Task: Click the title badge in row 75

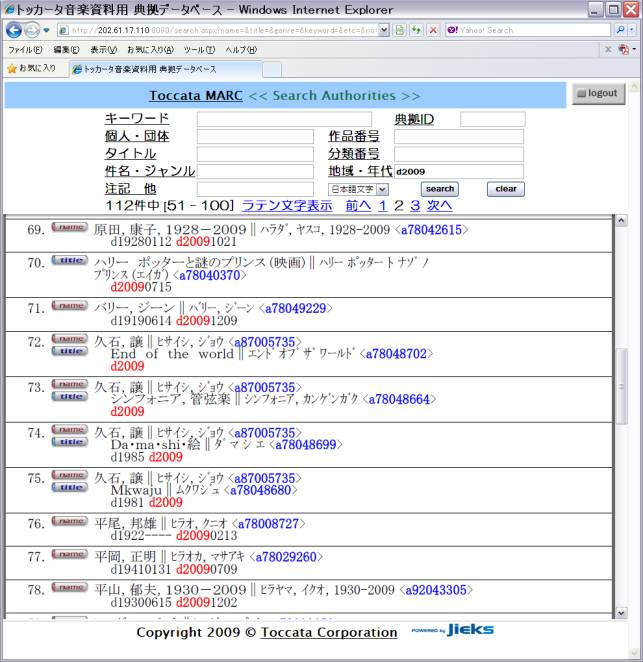Action: point(70,487)
